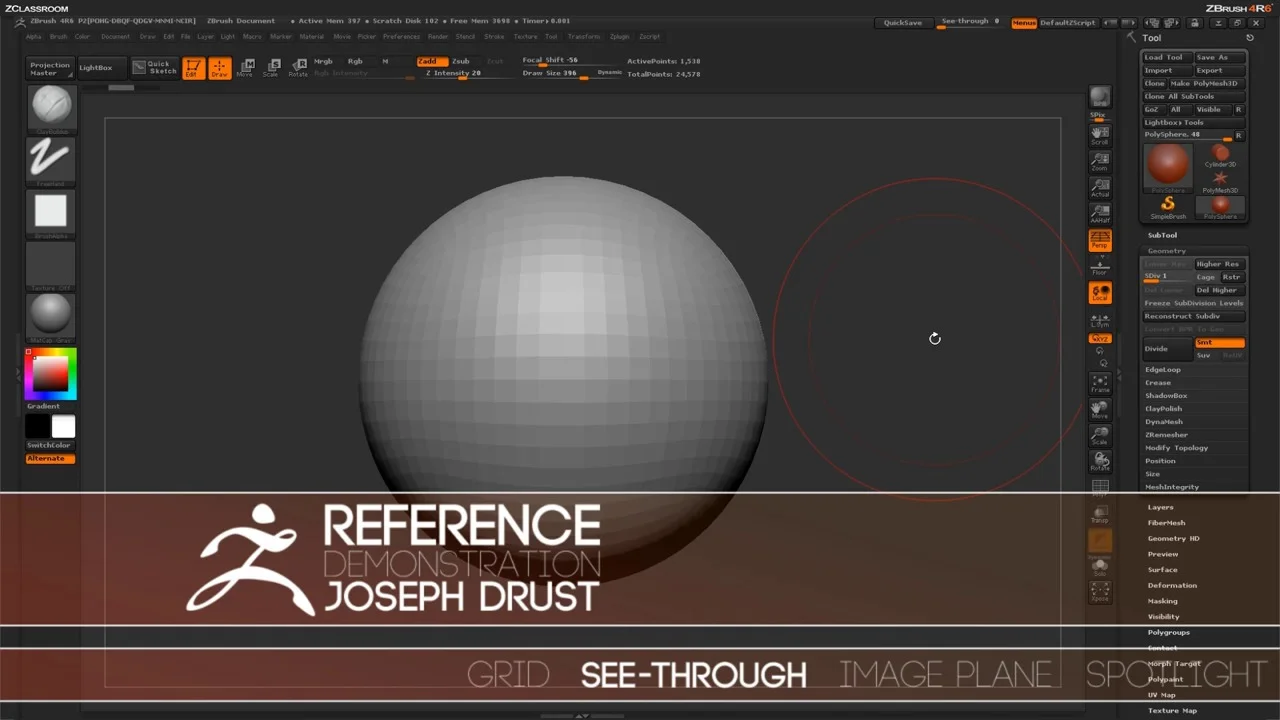Open the MatCap Gray material selector
The image size is (1280, 720).
pyautogui.click(x=51, y=318)
